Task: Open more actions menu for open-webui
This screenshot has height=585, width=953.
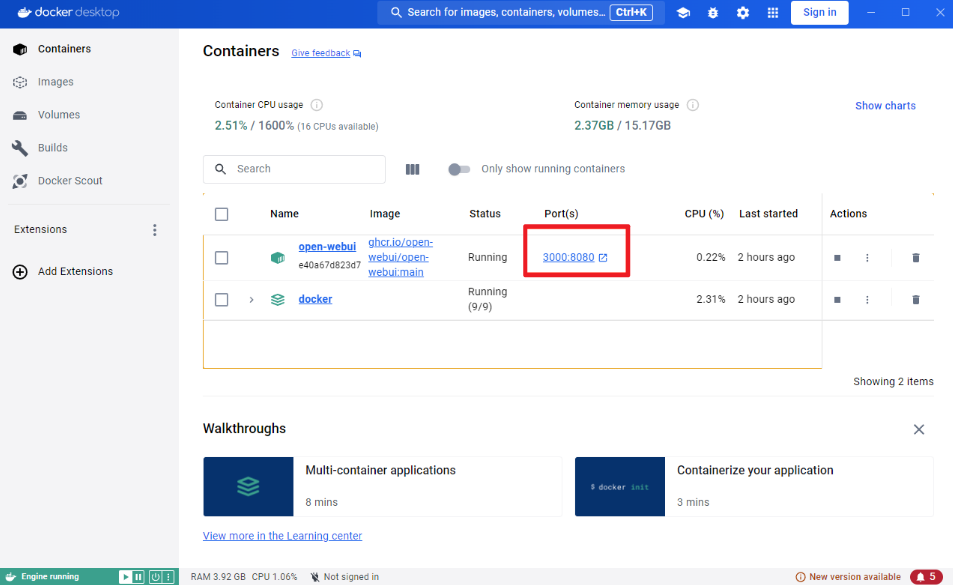Action: (867, 258)
